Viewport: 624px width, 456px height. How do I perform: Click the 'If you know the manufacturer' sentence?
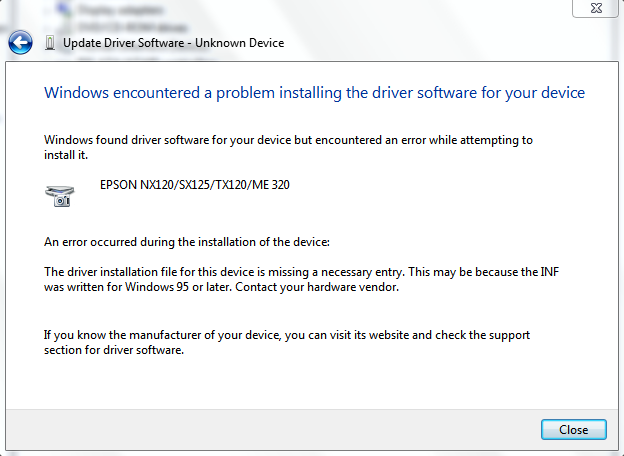tap(287, 335)
